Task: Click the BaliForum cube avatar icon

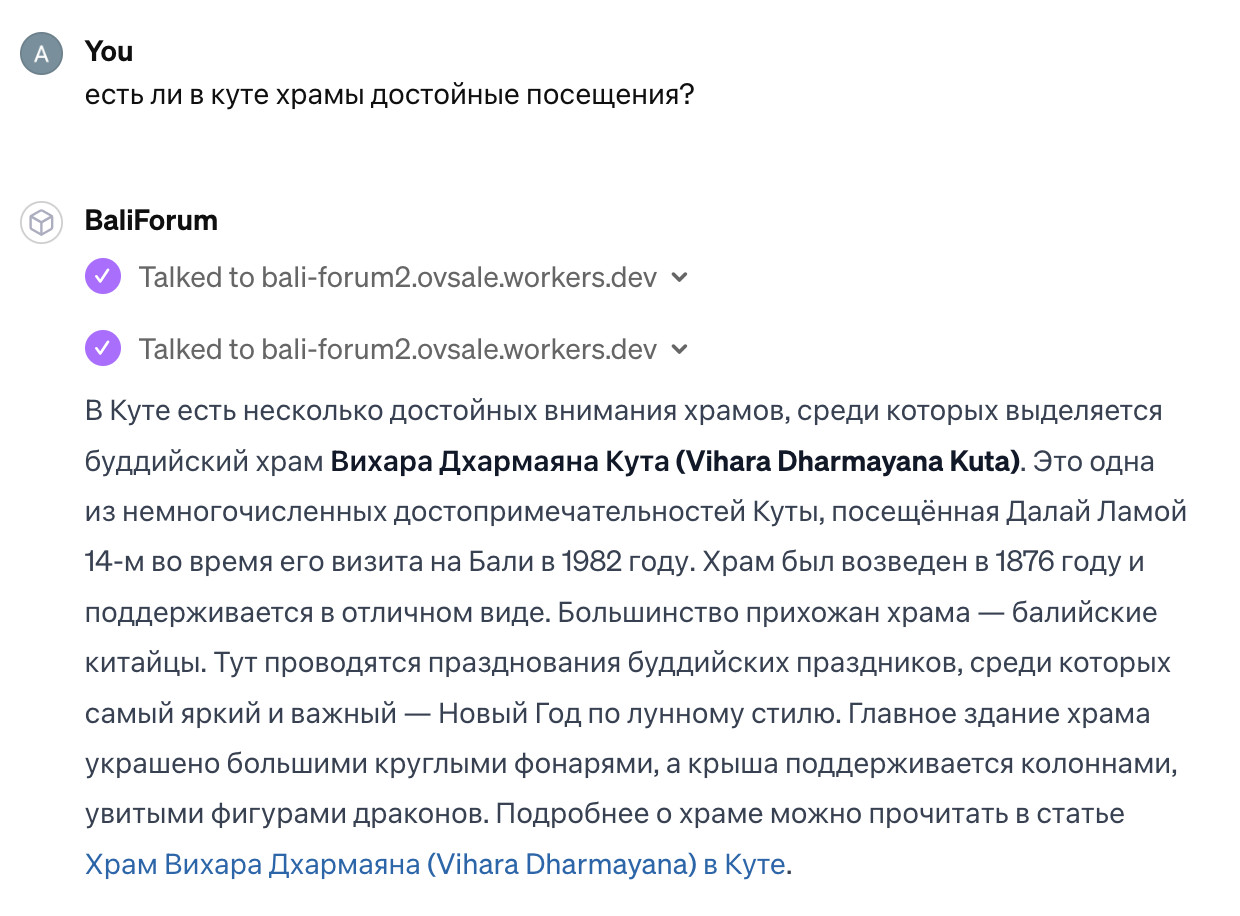Action: coord(41,222)
